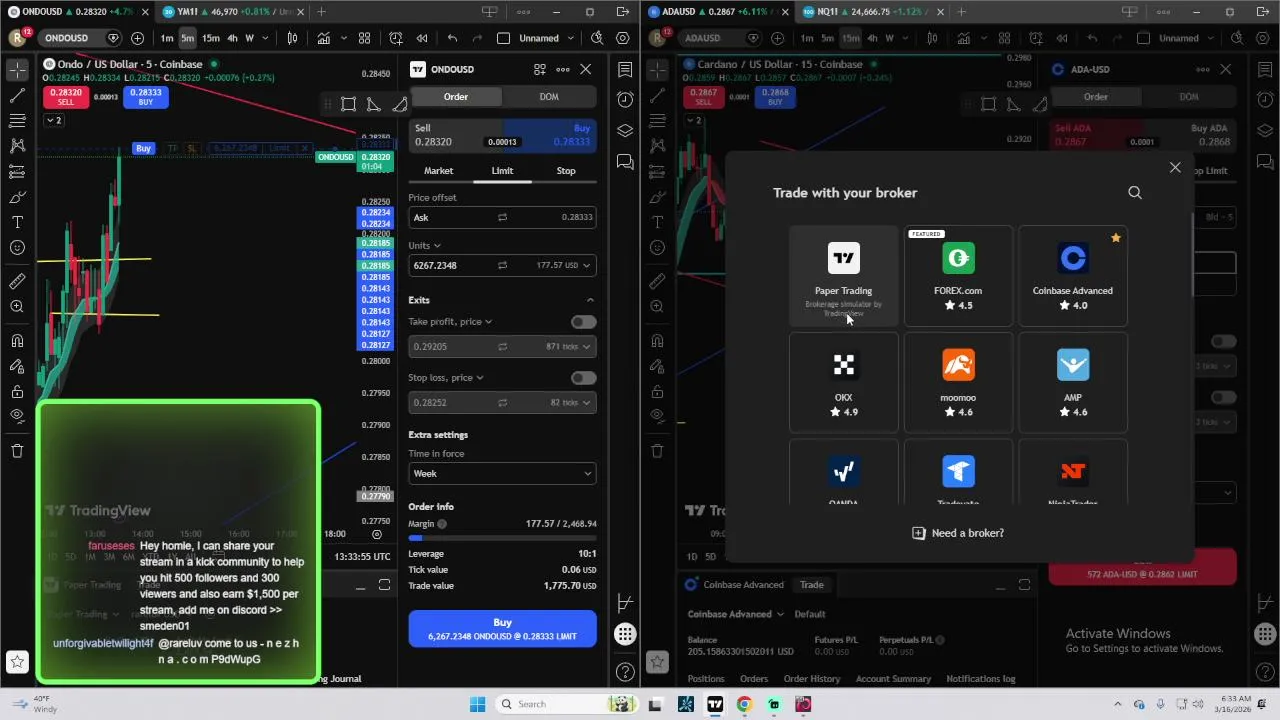Open the Time in force Week dropdown

502,473
